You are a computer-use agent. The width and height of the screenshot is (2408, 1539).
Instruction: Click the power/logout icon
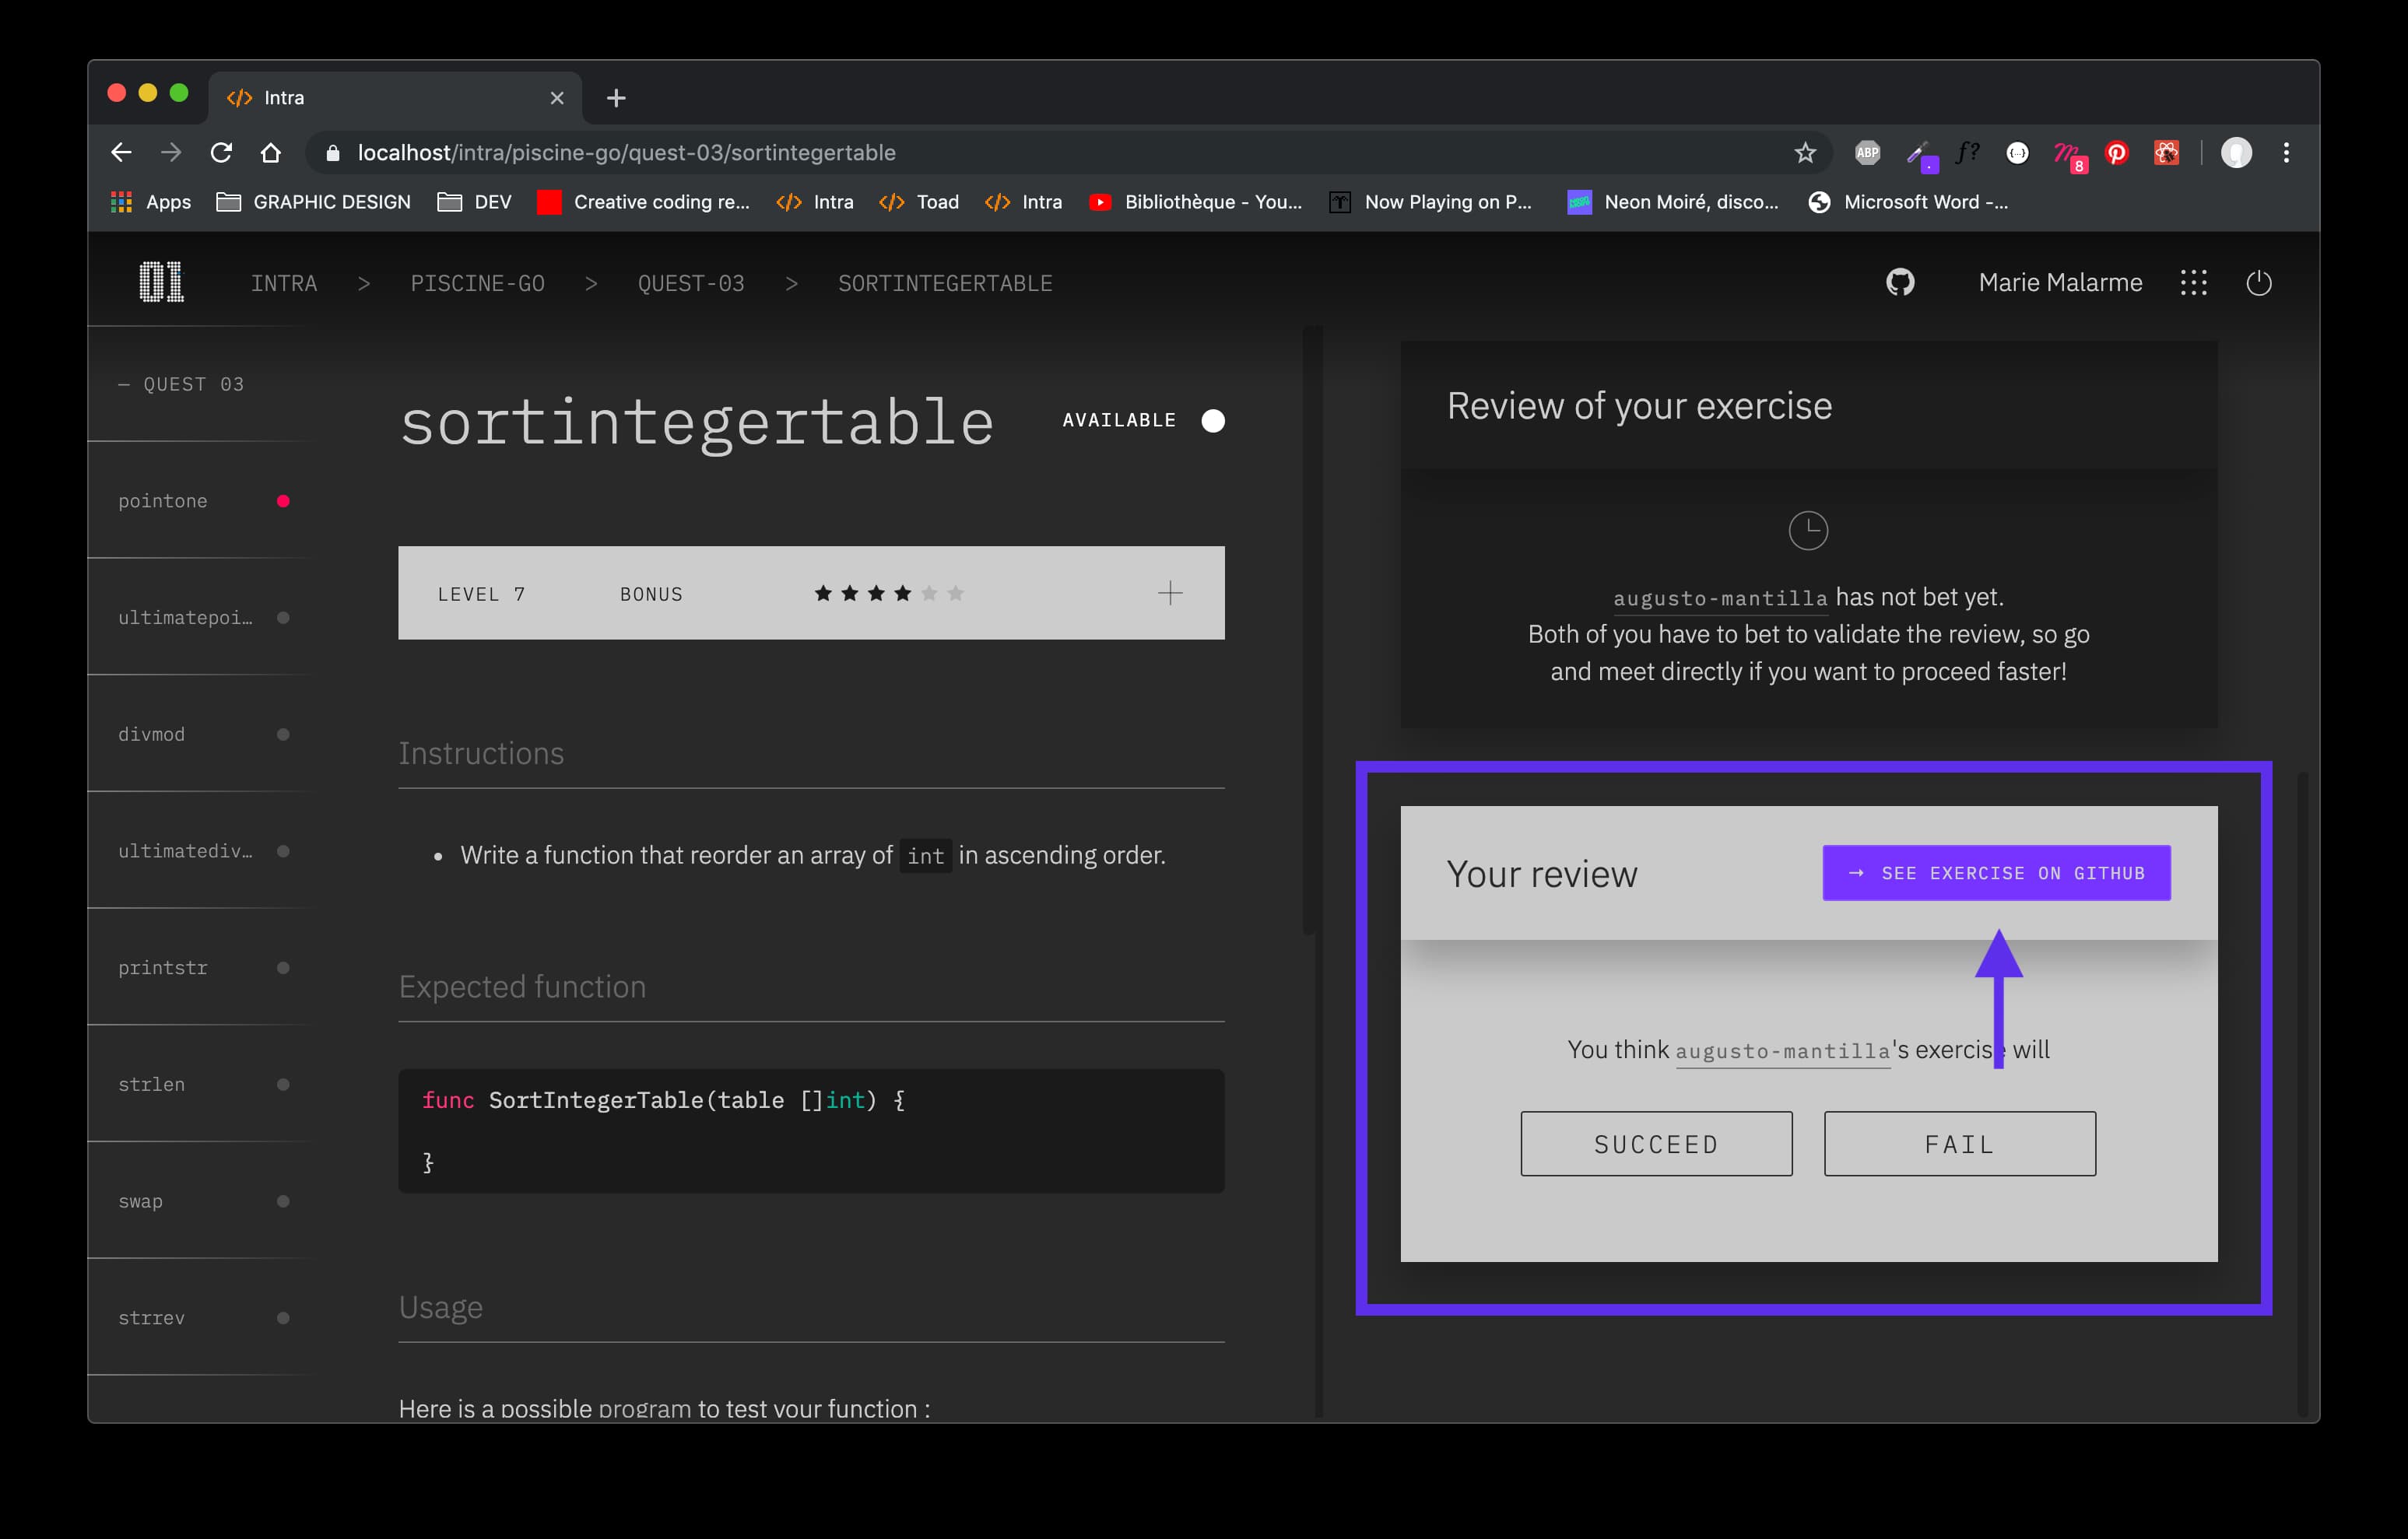2259,281
